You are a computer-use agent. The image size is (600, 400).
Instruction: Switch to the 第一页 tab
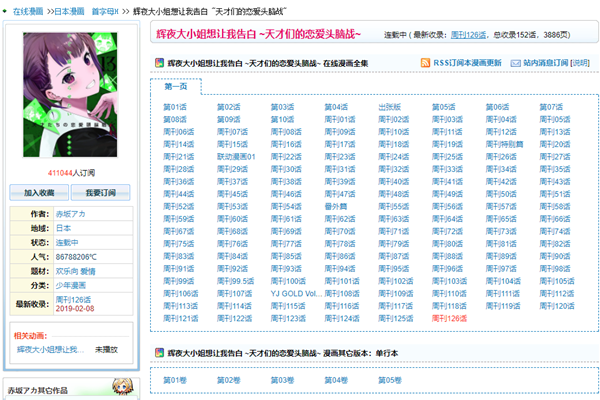coord(175,87)
